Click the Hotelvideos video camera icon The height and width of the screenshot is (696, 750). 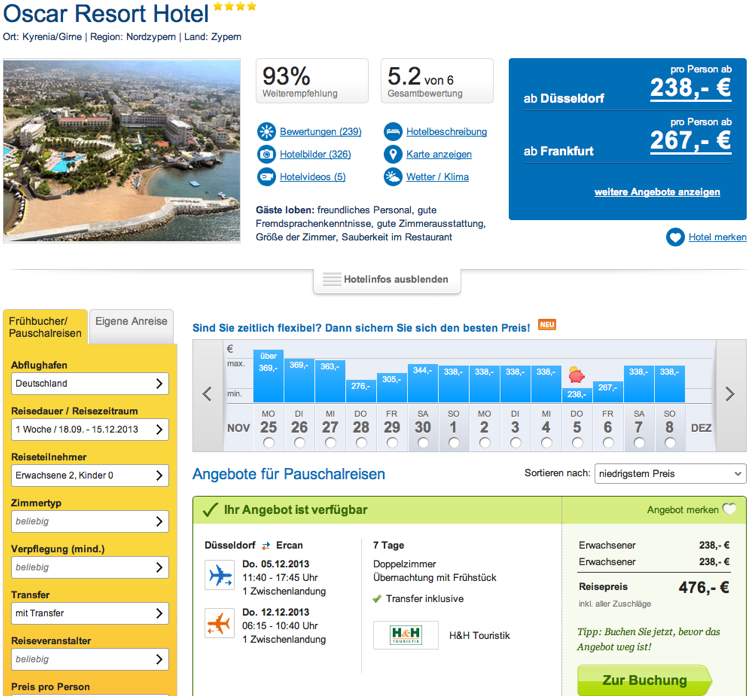pos(266,177)
